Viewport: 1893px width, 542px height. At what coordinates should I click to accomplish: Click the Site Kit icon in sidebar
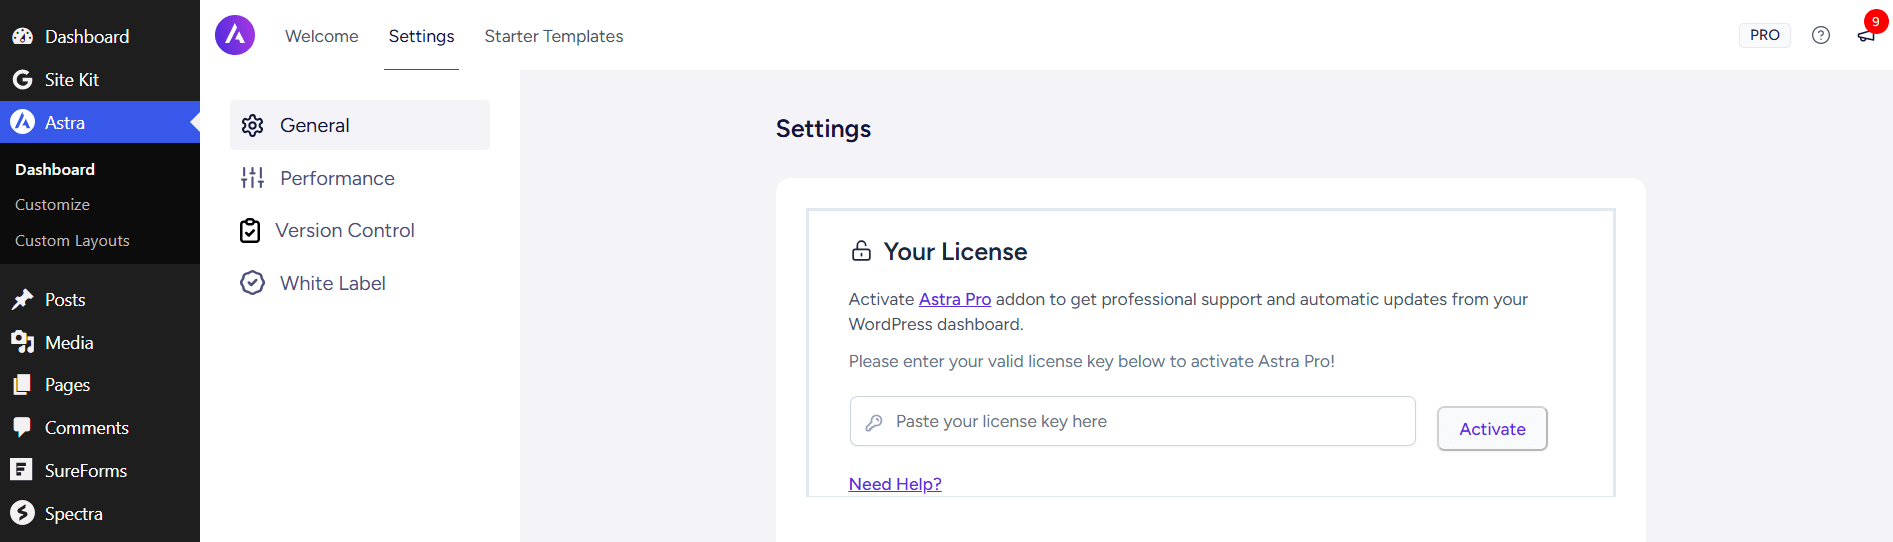(x=22, y=80)
